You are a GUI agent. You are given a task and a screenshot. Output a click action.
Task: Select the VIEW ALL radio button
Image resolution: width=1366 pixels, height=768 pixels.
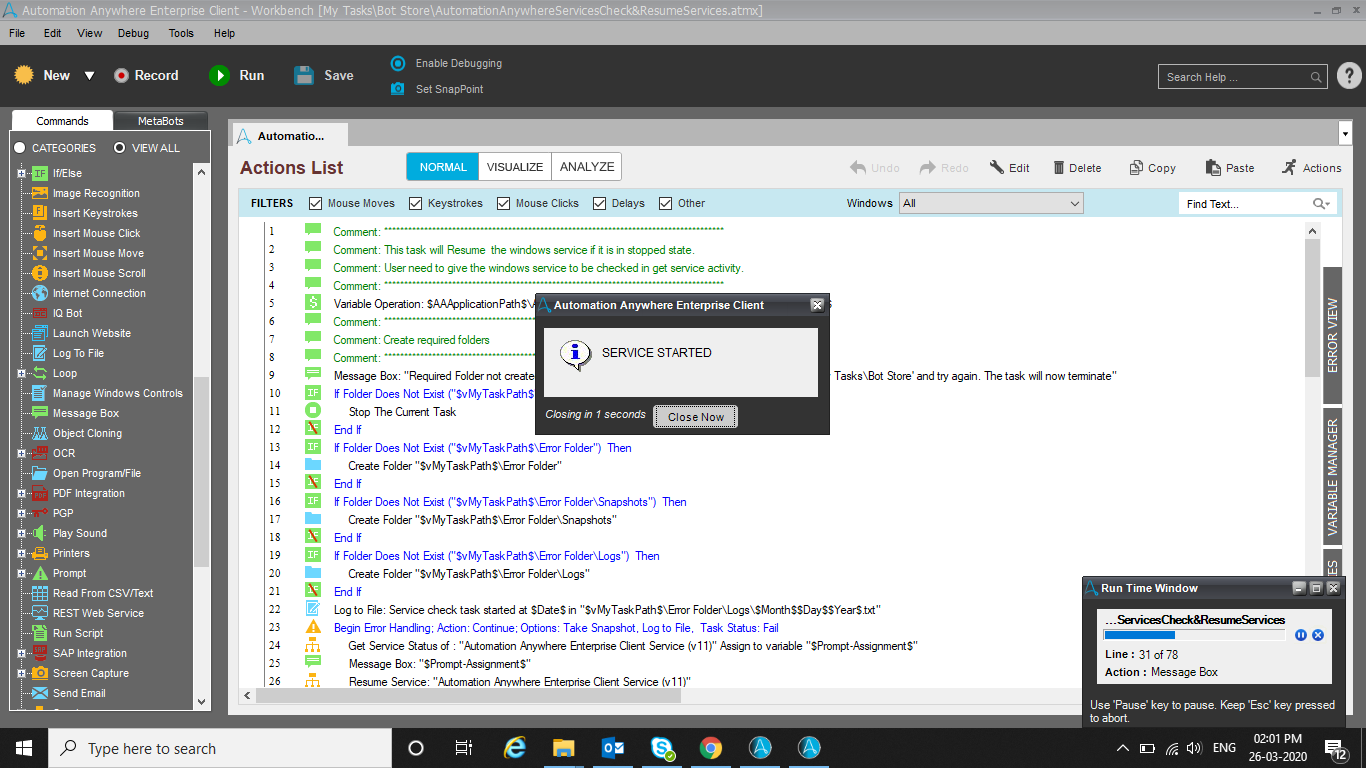[x=120, y=148]
